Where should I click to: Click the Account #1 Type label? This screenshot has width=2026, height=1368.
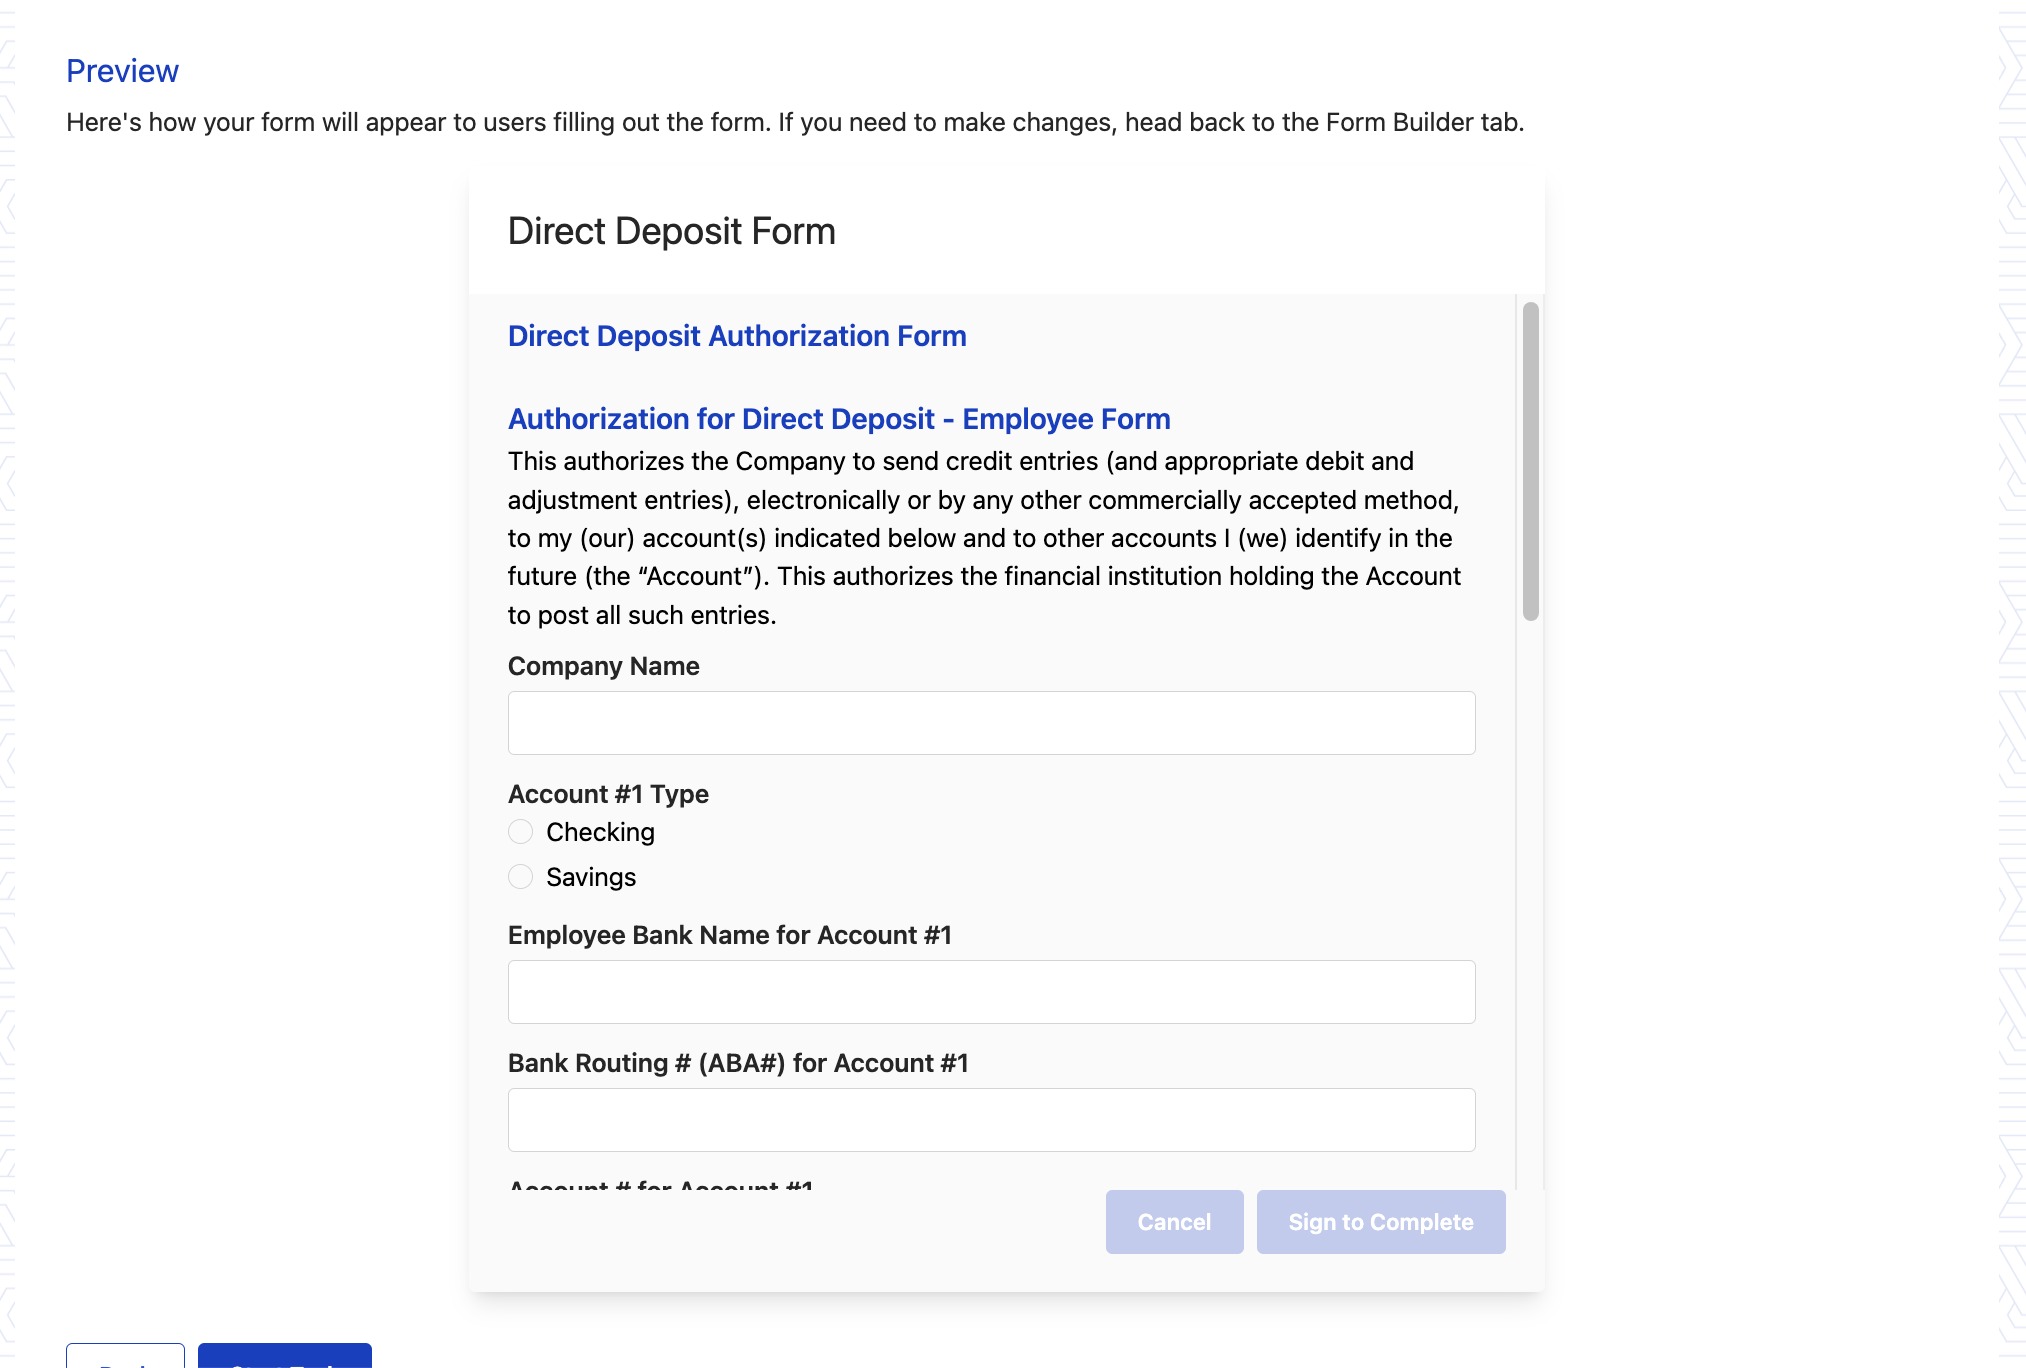(608, 794)
